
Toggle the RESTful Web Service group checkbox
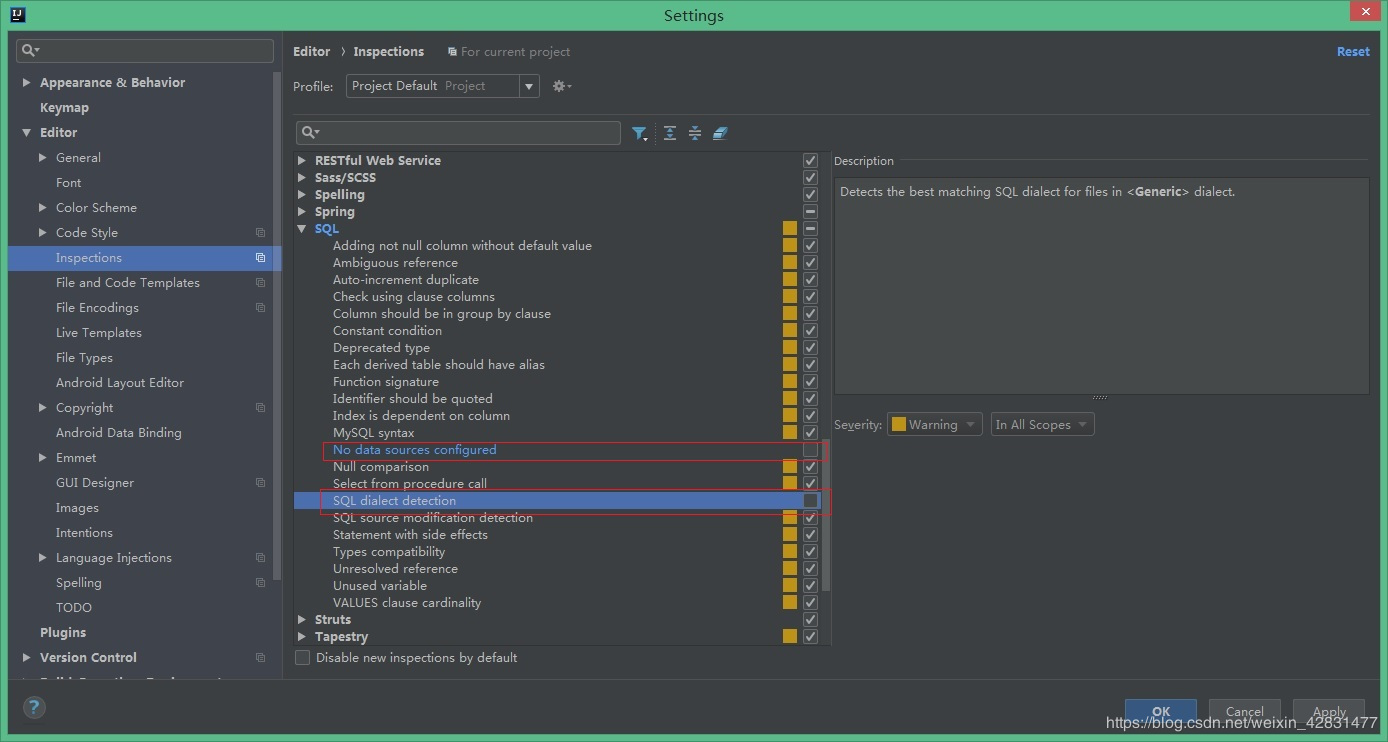coord(810,161)
